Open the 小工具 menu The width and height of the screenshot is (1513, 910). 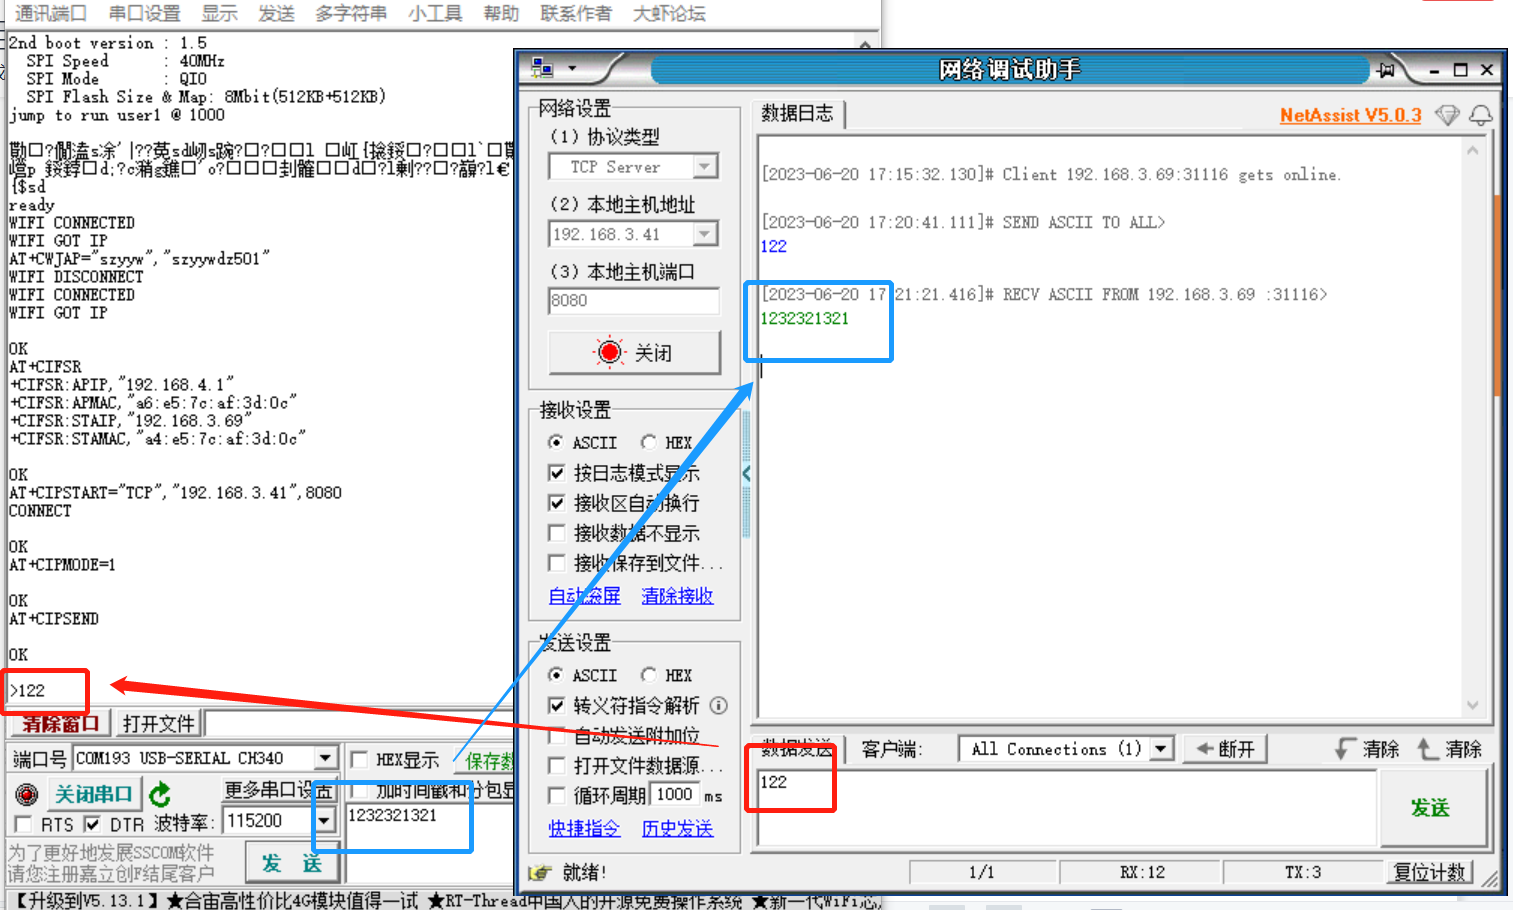pyautogui.click(x=435, y=13)
